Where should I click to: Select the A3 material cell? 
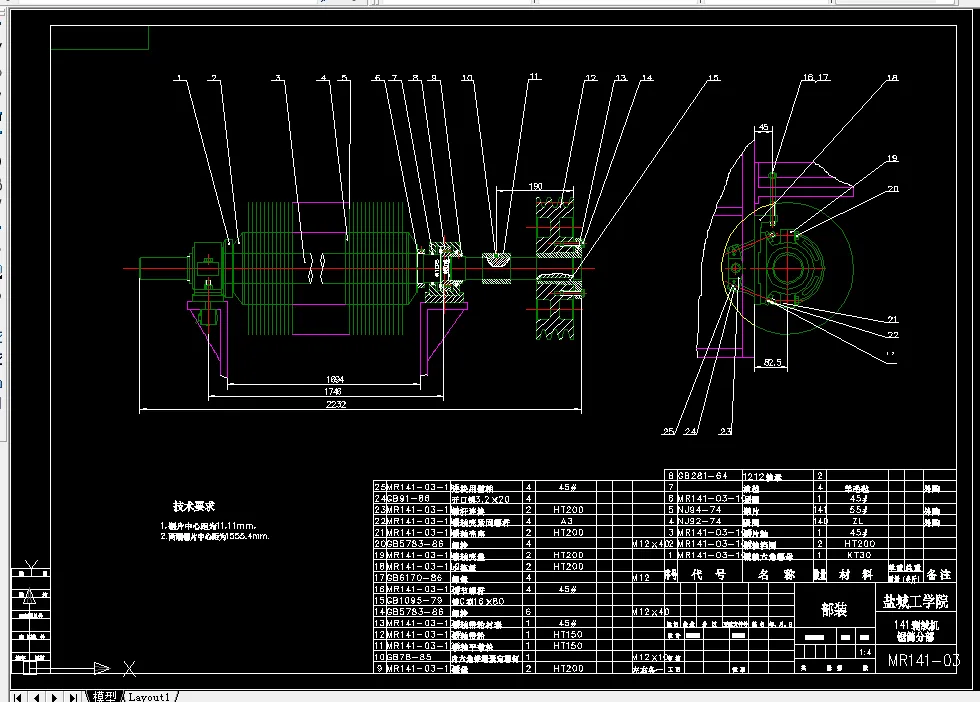[x=566, y=521]
